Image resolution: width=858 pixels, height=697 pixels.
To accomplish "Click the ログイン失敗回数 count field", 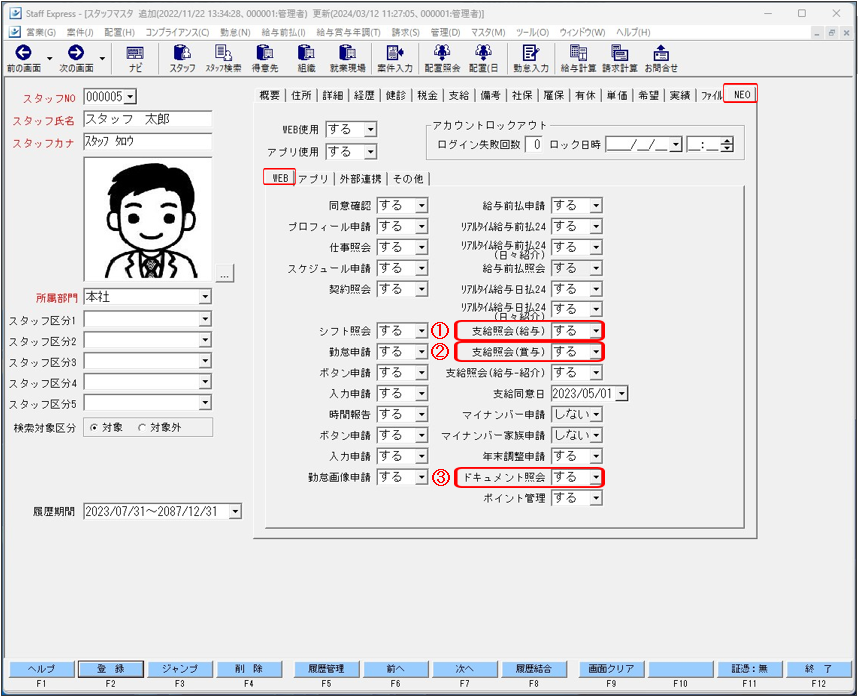I will pyautogui.click(x=534, y=145).
